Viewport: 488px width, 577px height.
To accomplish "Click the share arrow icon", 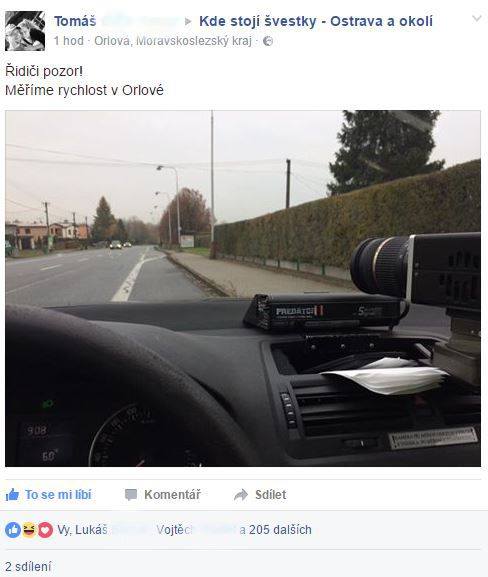I will [241, 495].
